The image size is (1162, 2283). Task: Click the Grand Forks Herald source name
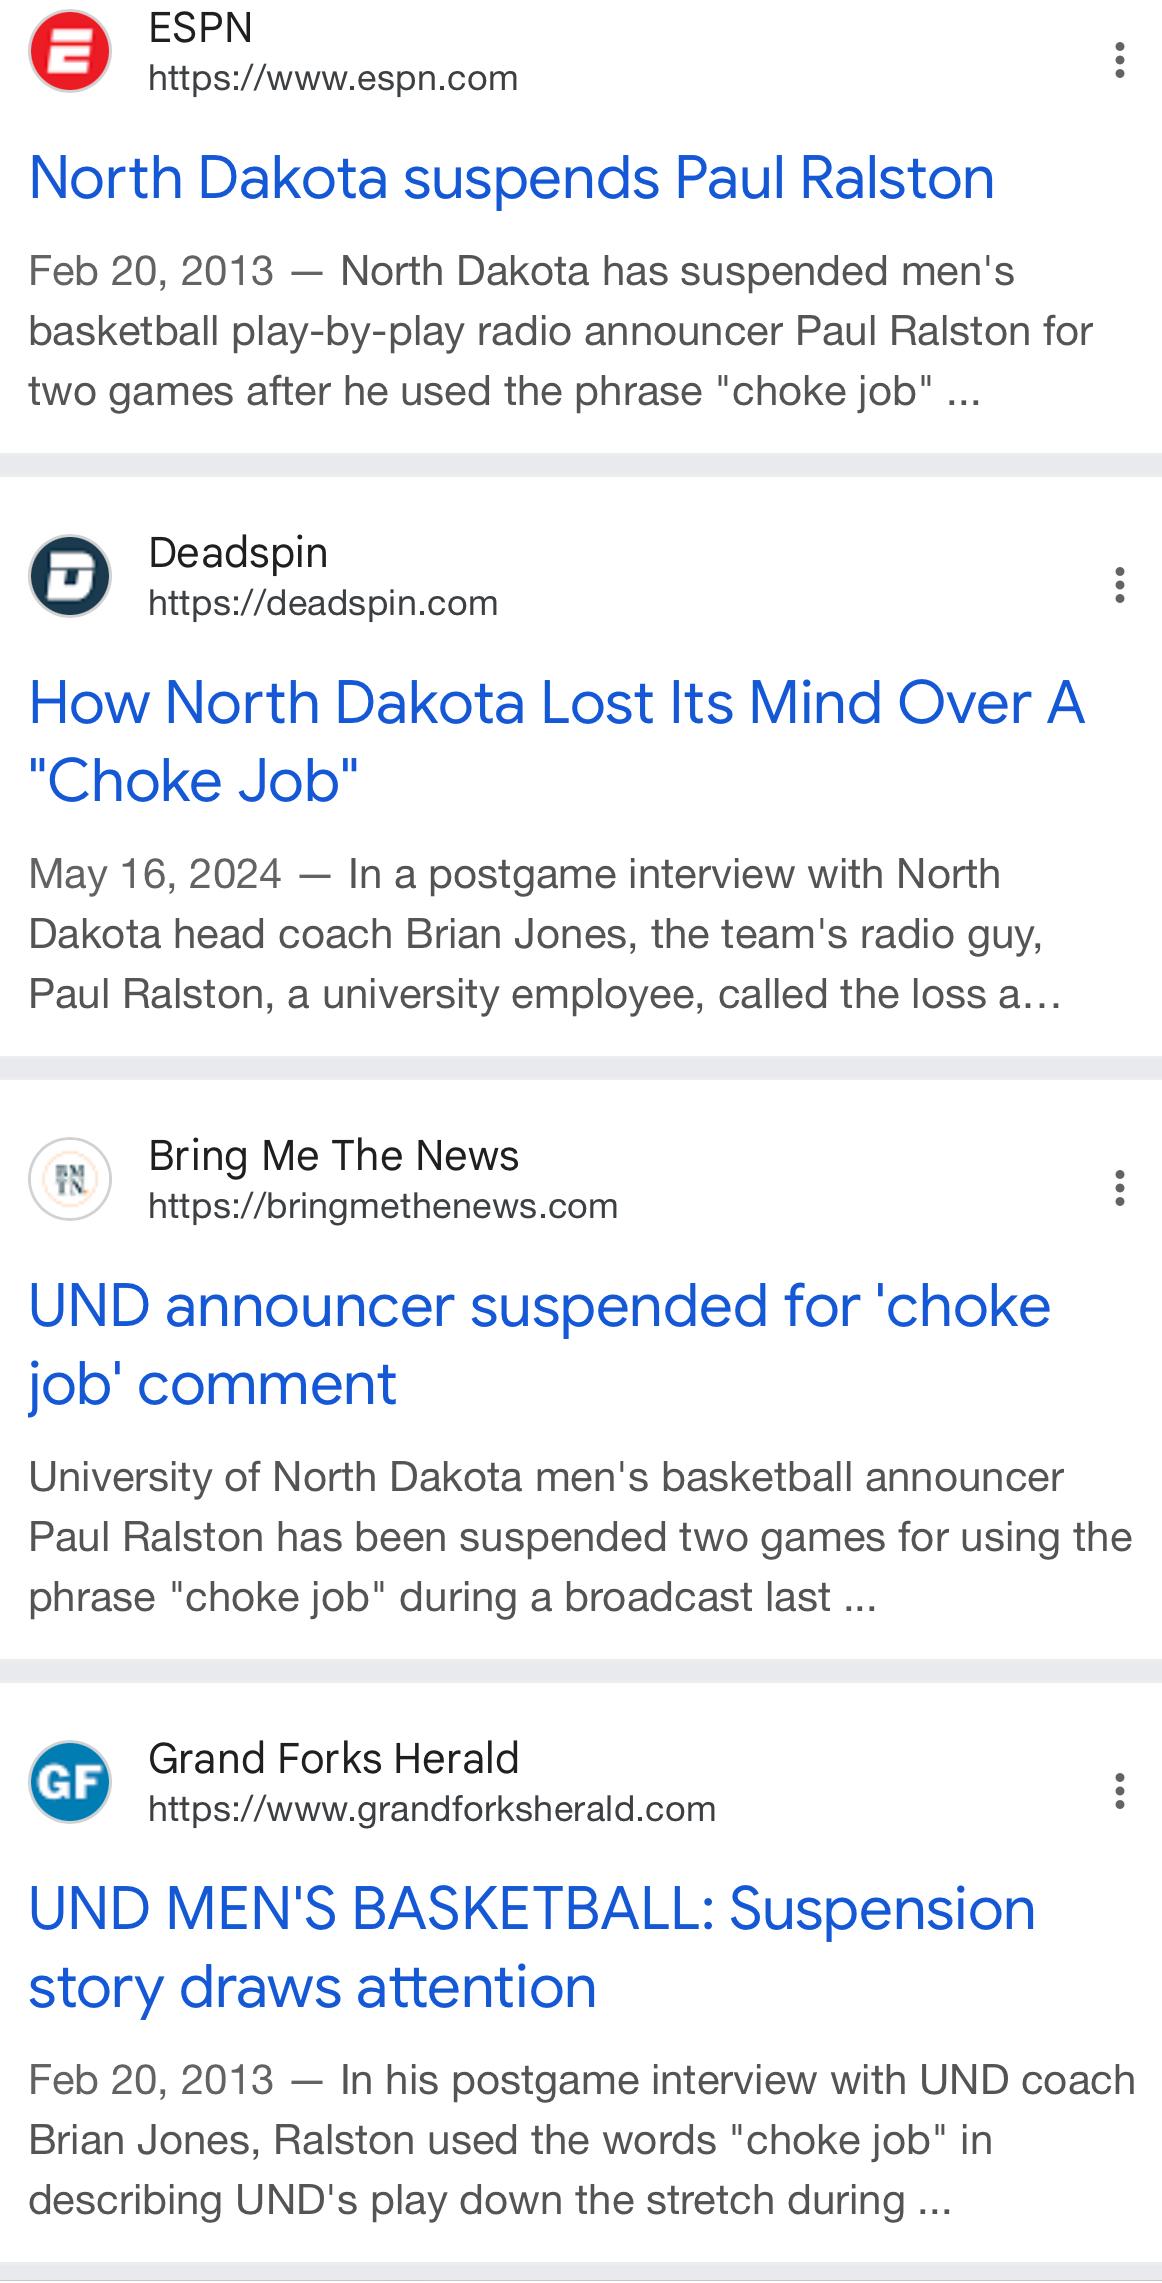pos(333,1759)
